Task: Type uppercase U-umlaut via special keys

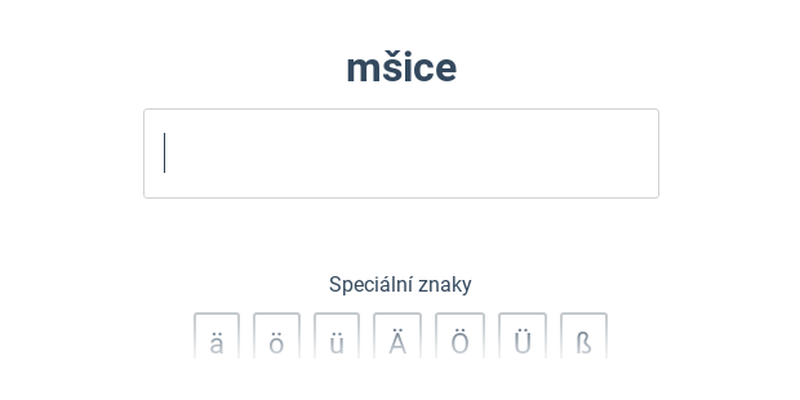Action: pyautogui.click(x=522, y=338)
